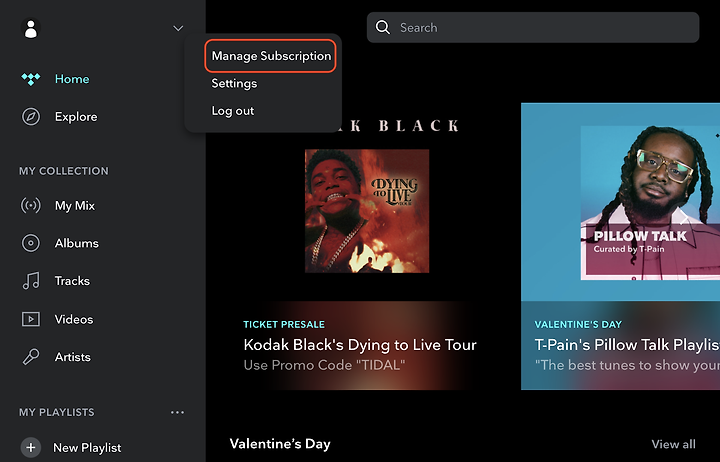This screenshot has height=462, width=720.
Task: Click the TIDAL logo Home icon
Action: point(31,79)
